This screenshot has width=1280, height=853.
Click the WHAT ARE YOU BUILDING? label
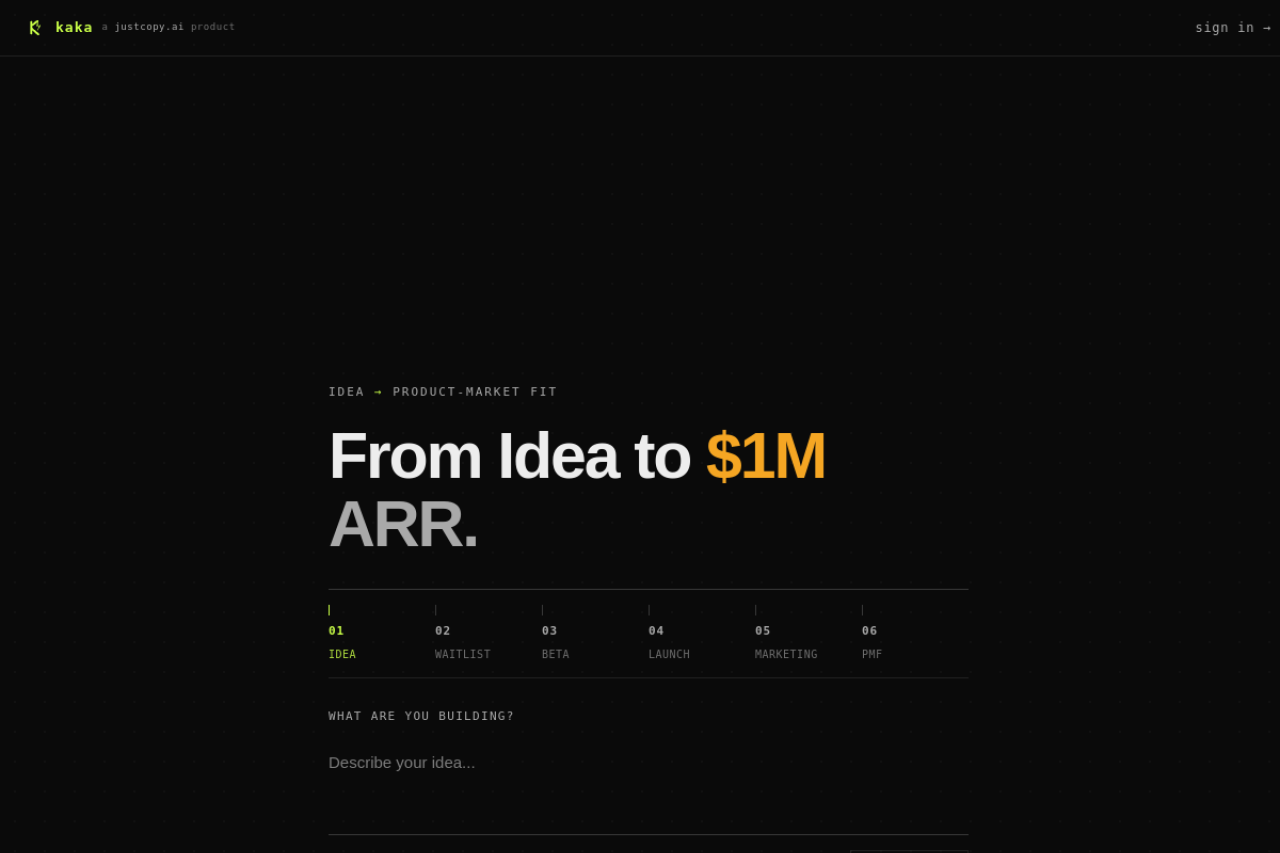tap(421, 716)
